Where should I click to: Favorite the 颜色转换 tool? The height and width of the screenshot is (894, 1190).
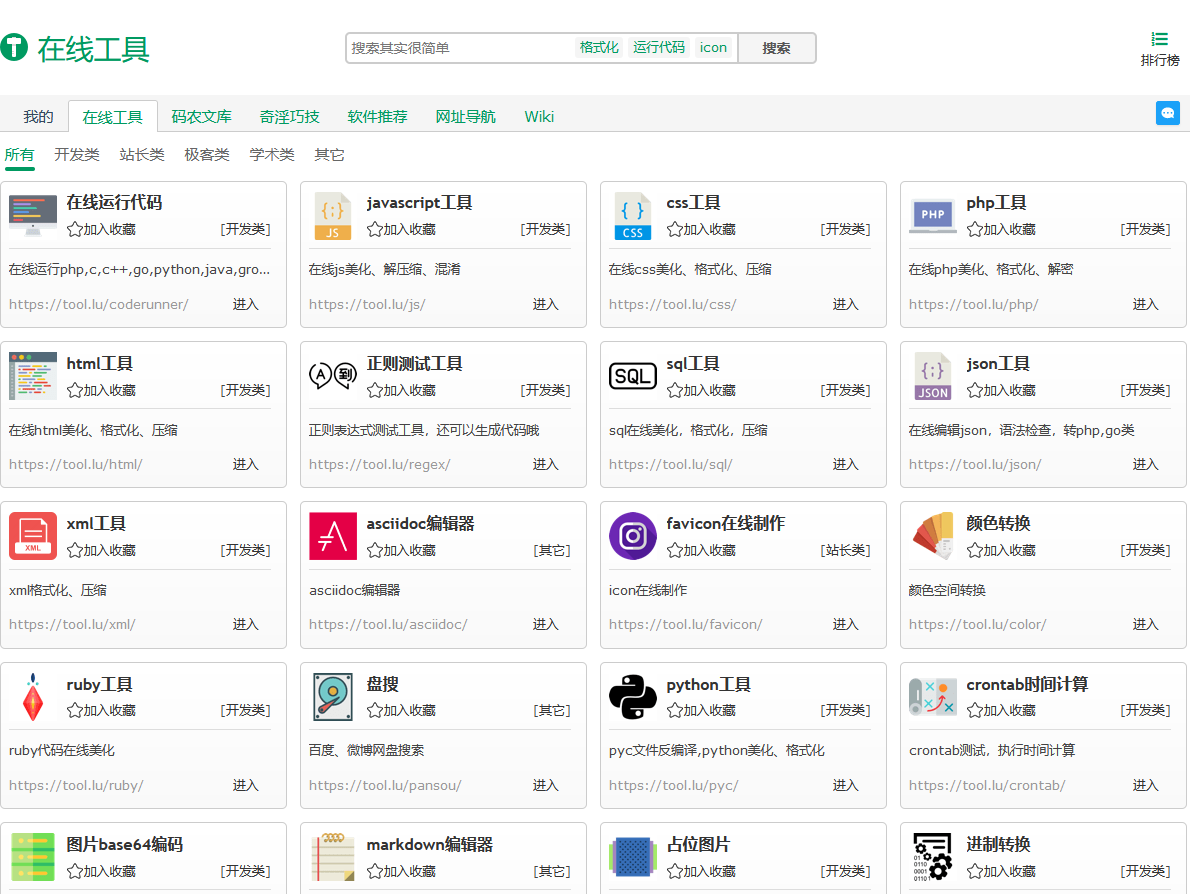[1001, 550]
